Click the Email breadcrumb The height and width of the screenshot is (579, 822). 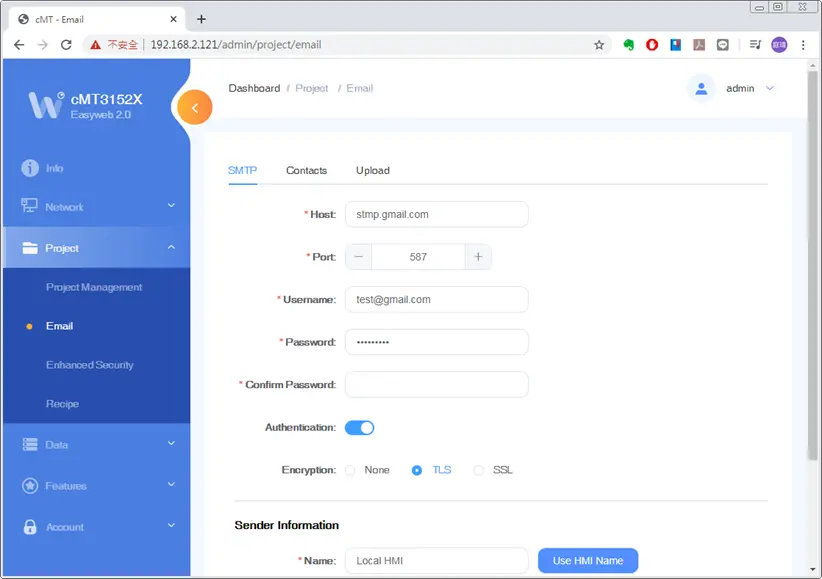[x=360, y=88]
